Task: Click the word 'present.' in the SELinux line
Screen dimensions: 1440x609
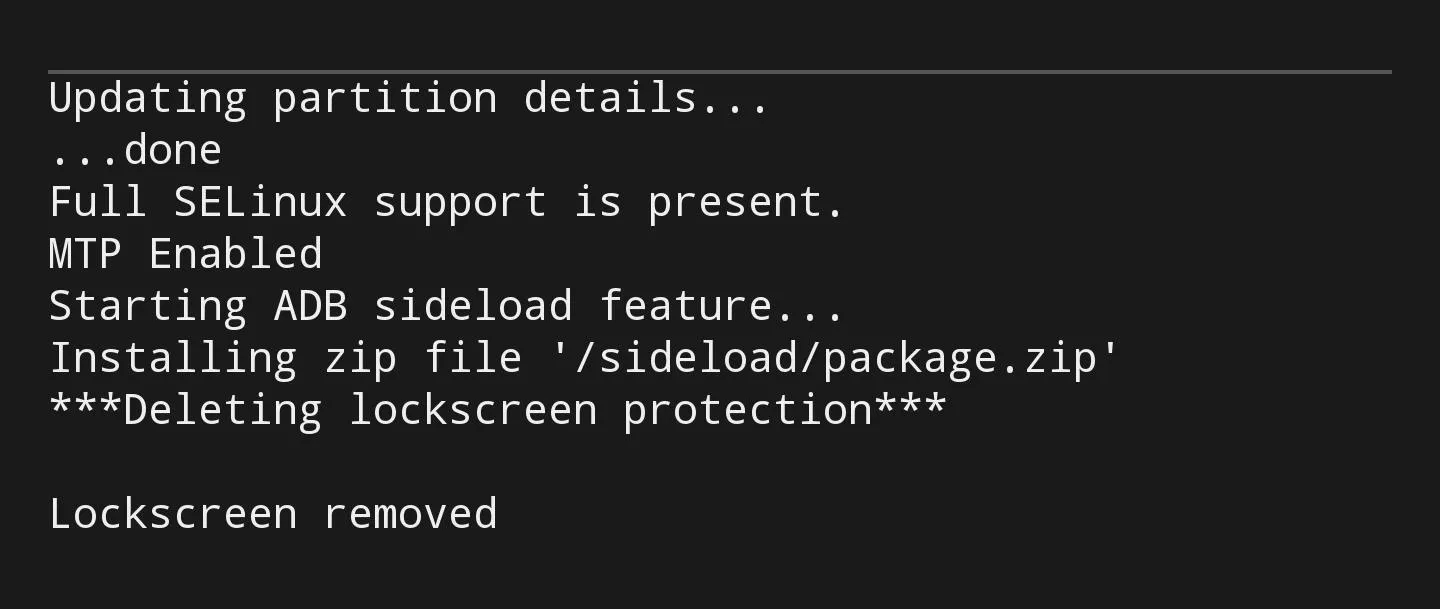Action: point(746,204)
